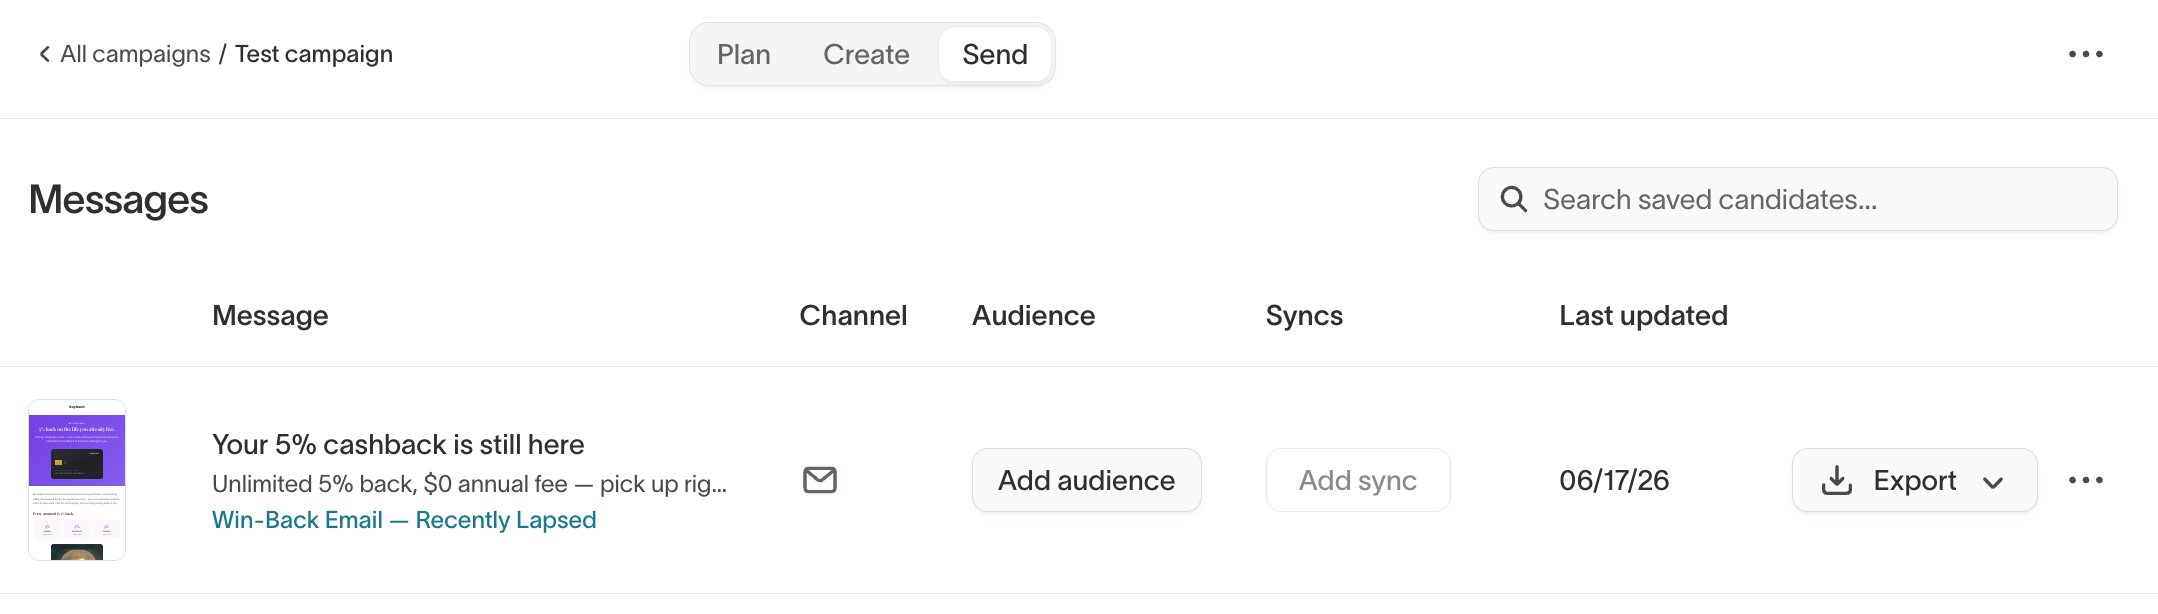Open the email preview thumbnail
This screenshot has width=2158, height=614.
(77, 480)
